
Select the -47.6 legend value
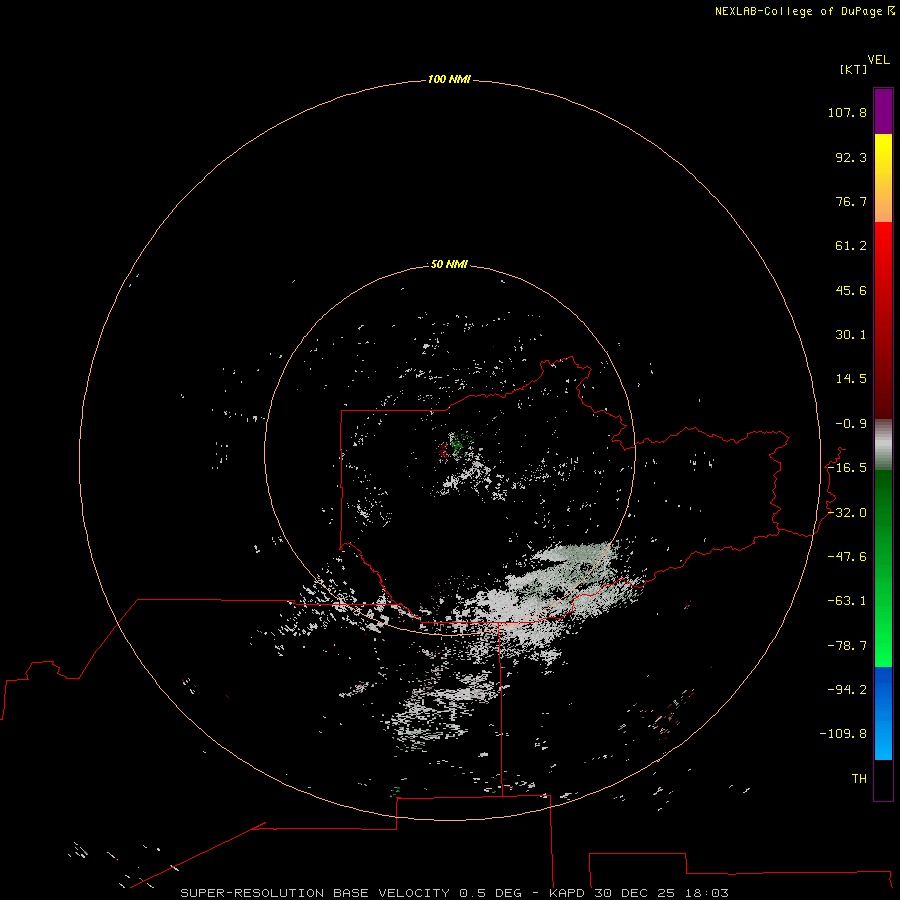(x=847, y=557)
